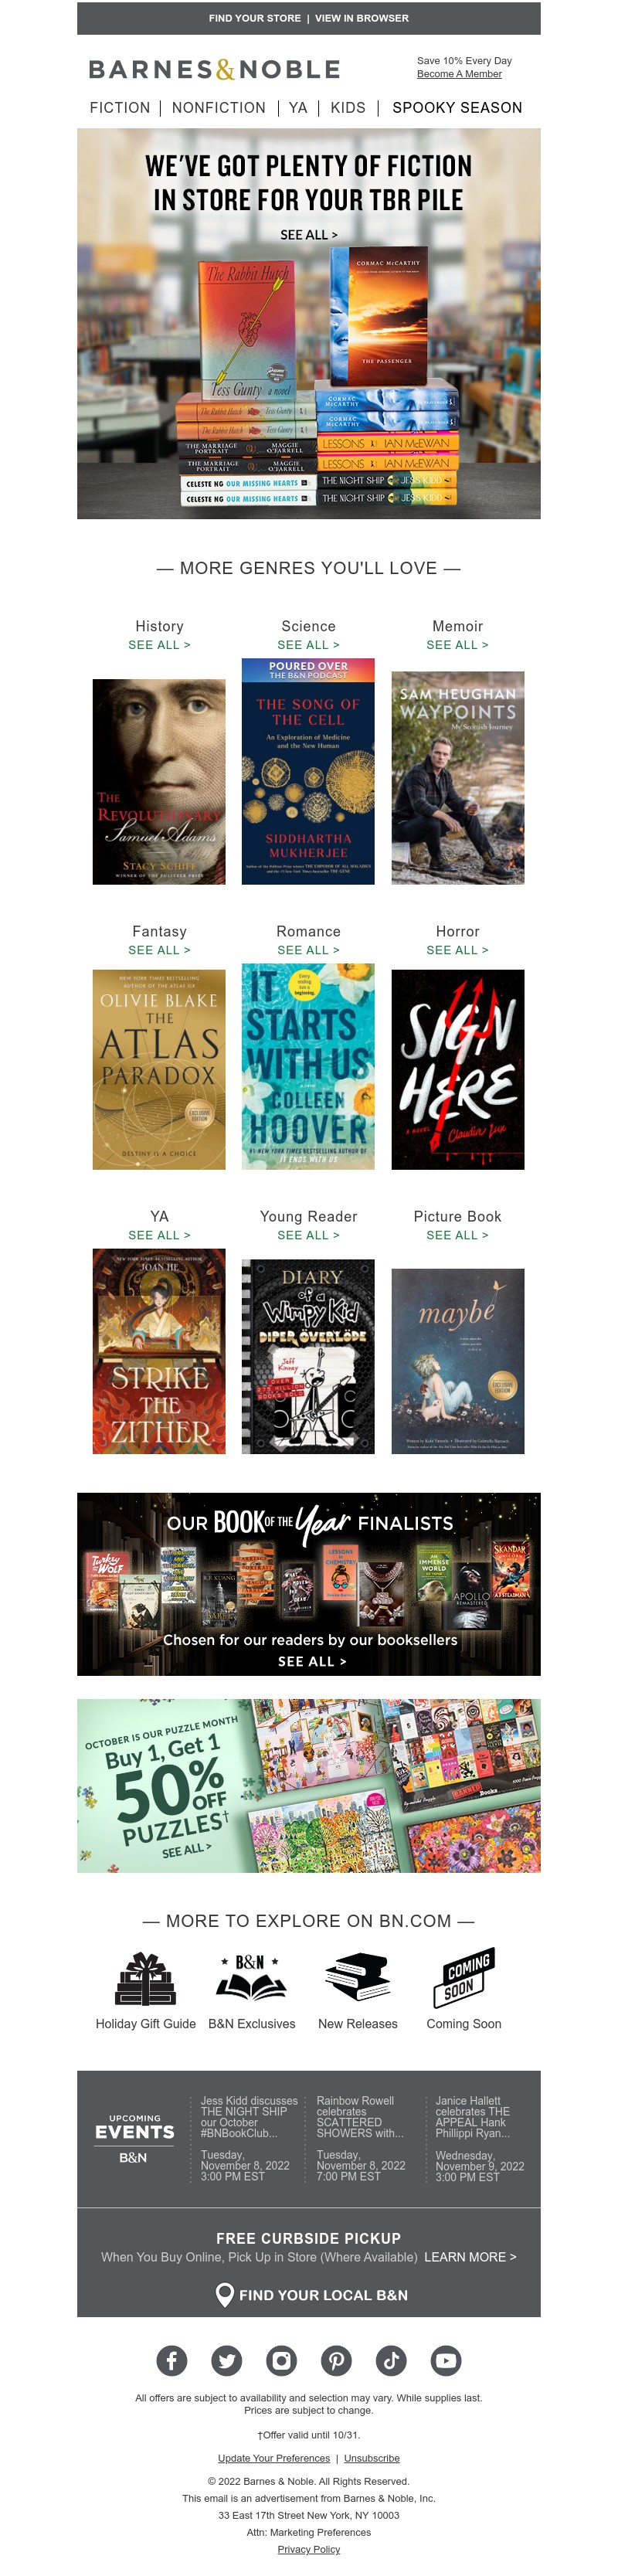Open the Instagram social icon

coord(281,2360)
